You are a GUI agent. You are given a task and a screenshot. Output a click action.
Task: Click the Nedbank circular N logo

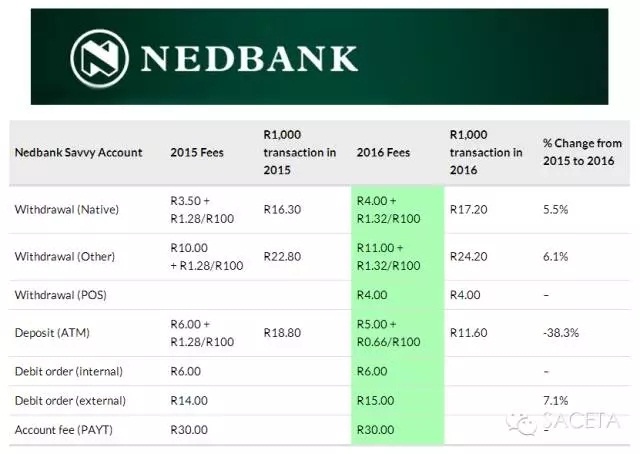[99, 58]
